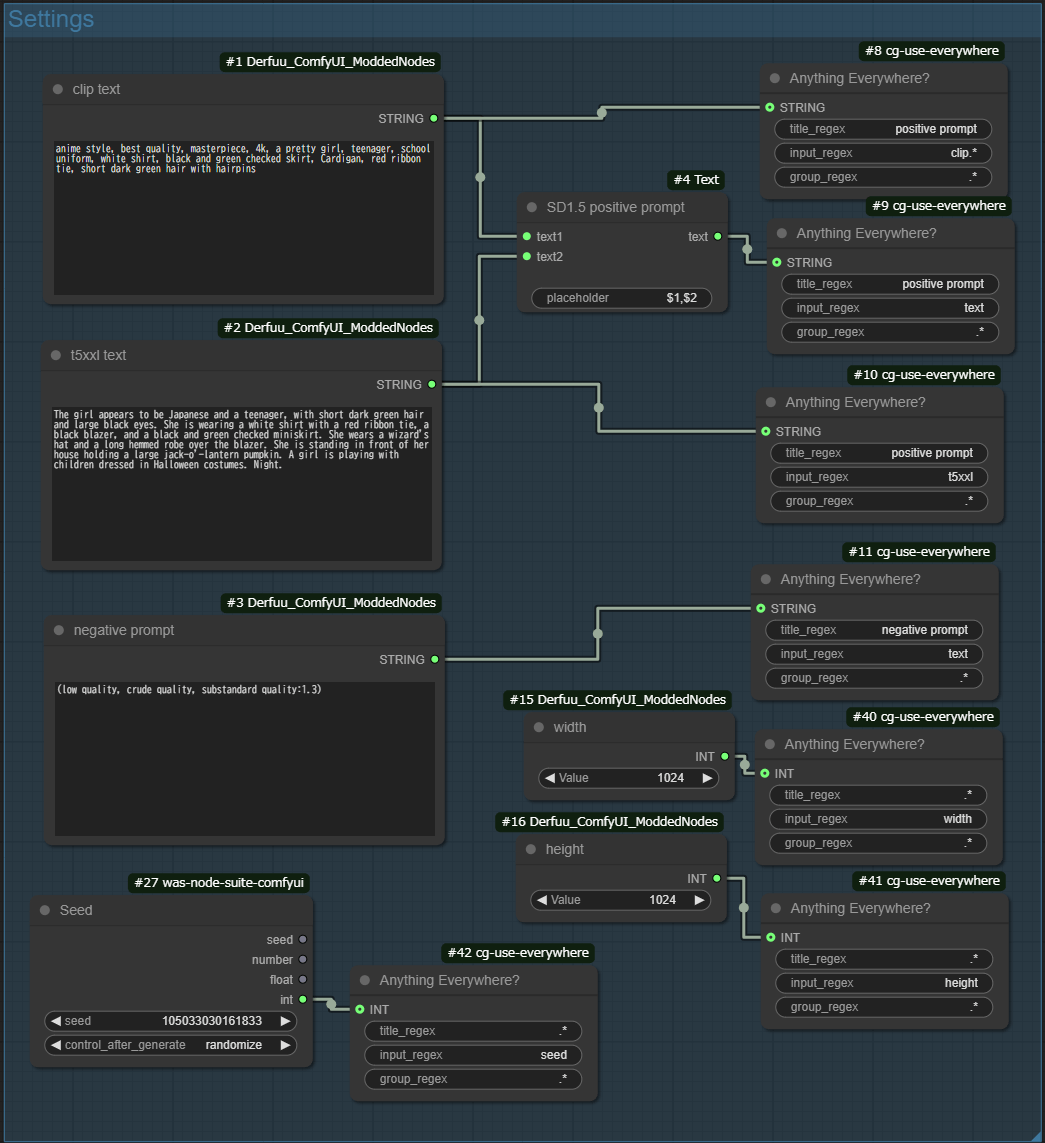Click the text1 input socket on the Text node
The height and width of the screenshot is (1143, 1045).
point(527,236)
